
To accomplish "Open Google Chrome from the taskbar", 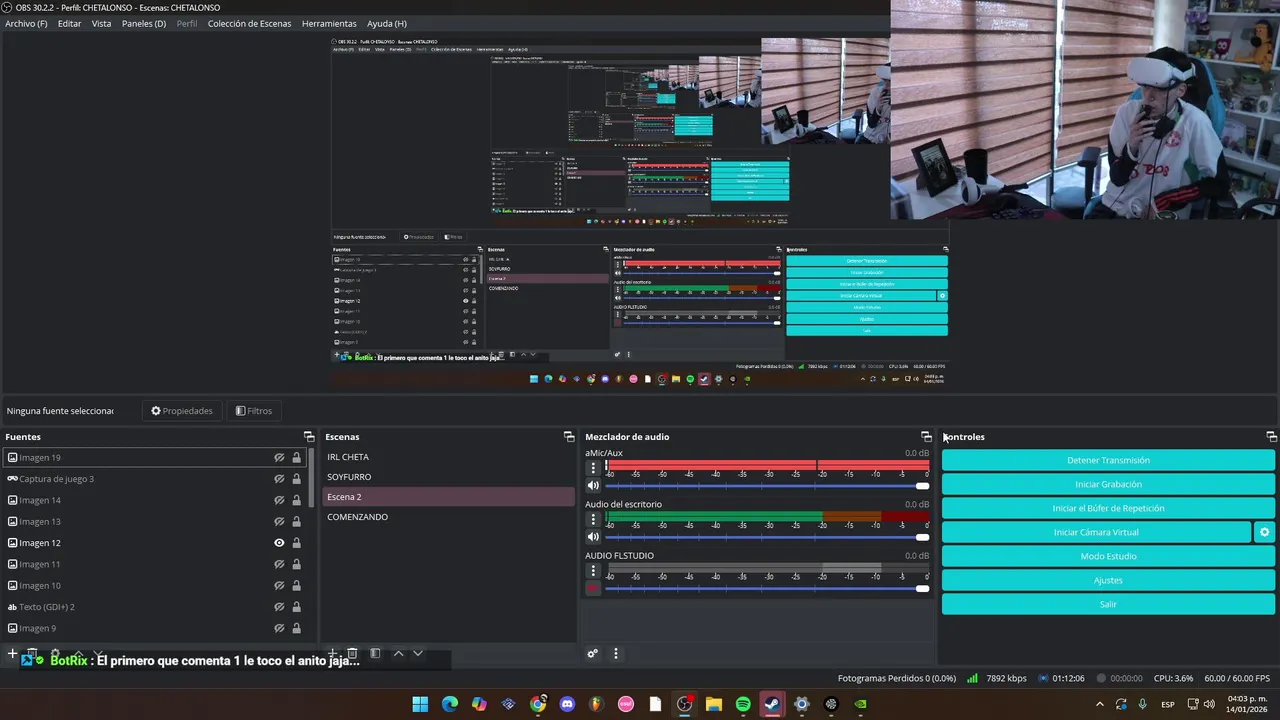I will [x=538, y=704].
